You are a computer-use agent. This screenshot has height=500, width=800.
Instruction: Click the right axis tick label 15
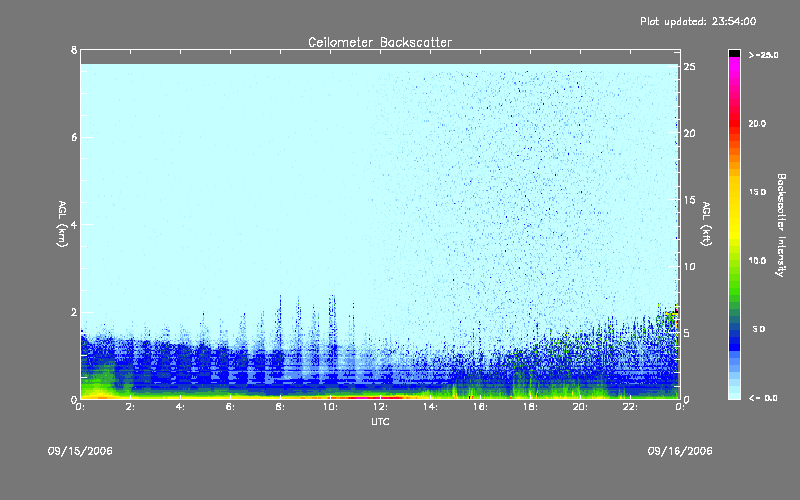[x=690, y=200]
